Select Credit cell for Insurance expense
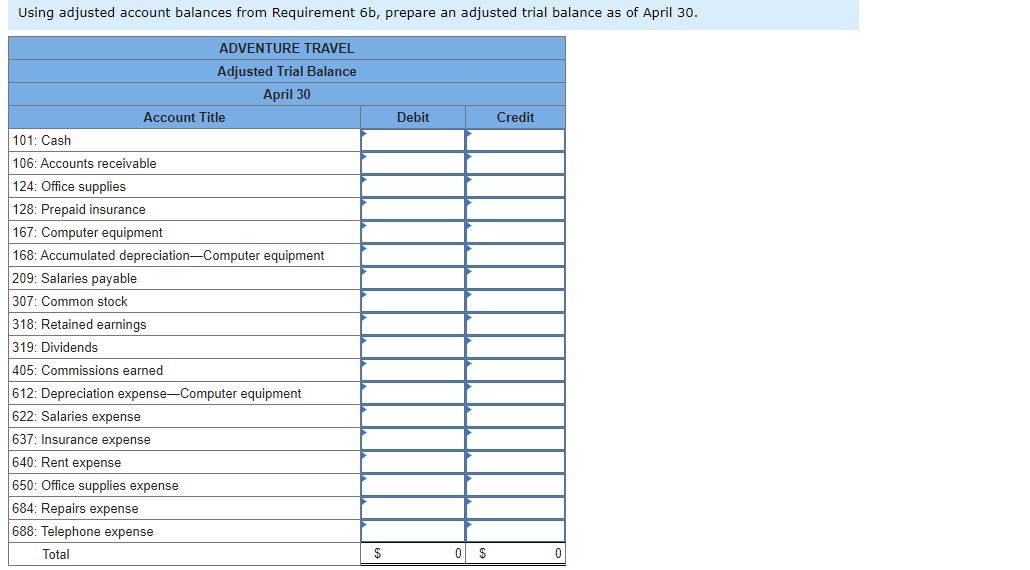The width and height of the screenshot is (1030, 570). pos(516,439)
